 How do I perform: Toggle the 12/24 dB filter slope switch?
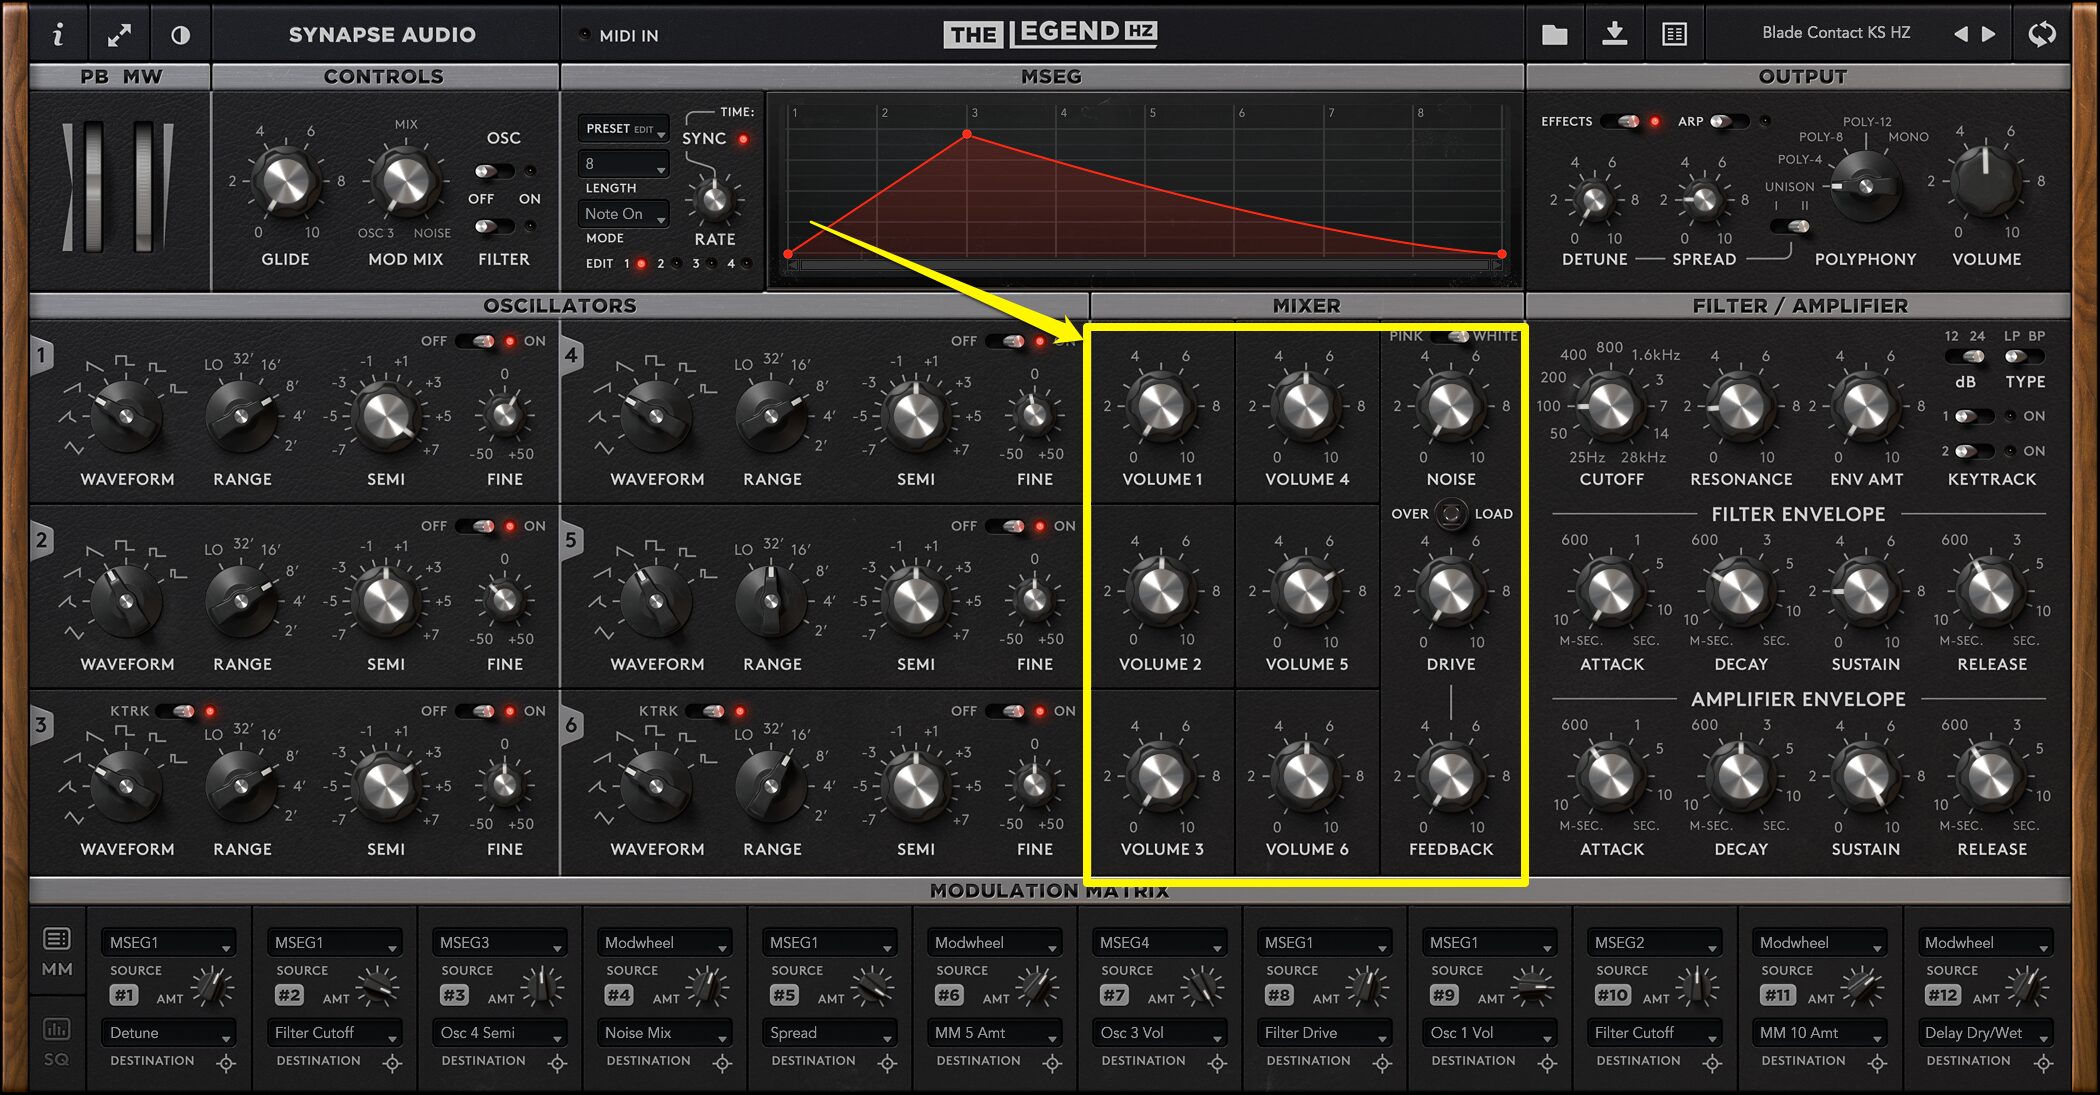tap(1965, 357)
